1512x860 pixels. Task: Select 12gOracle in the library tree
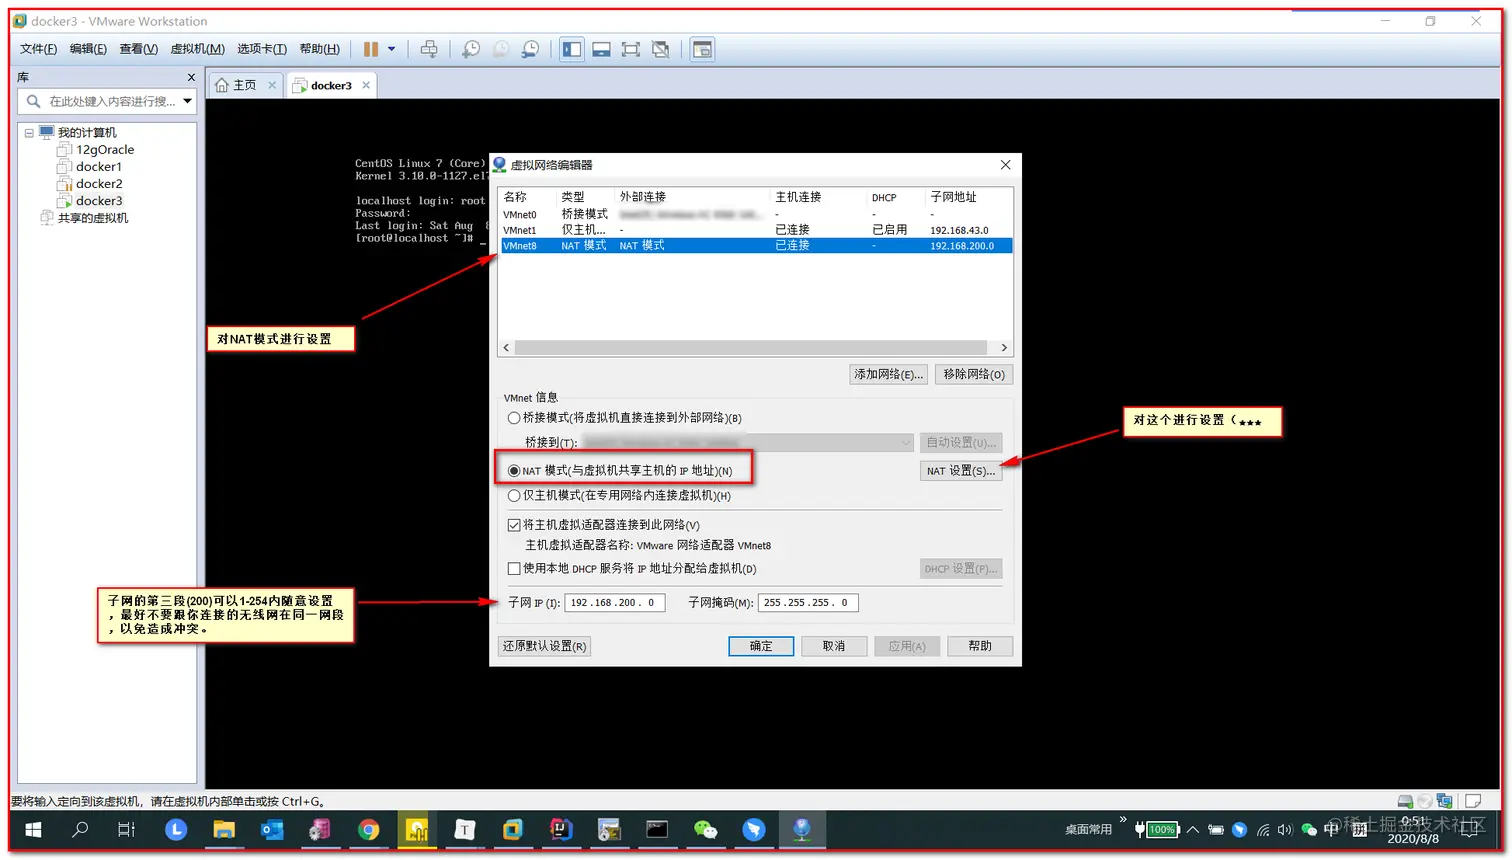[105, 150]
